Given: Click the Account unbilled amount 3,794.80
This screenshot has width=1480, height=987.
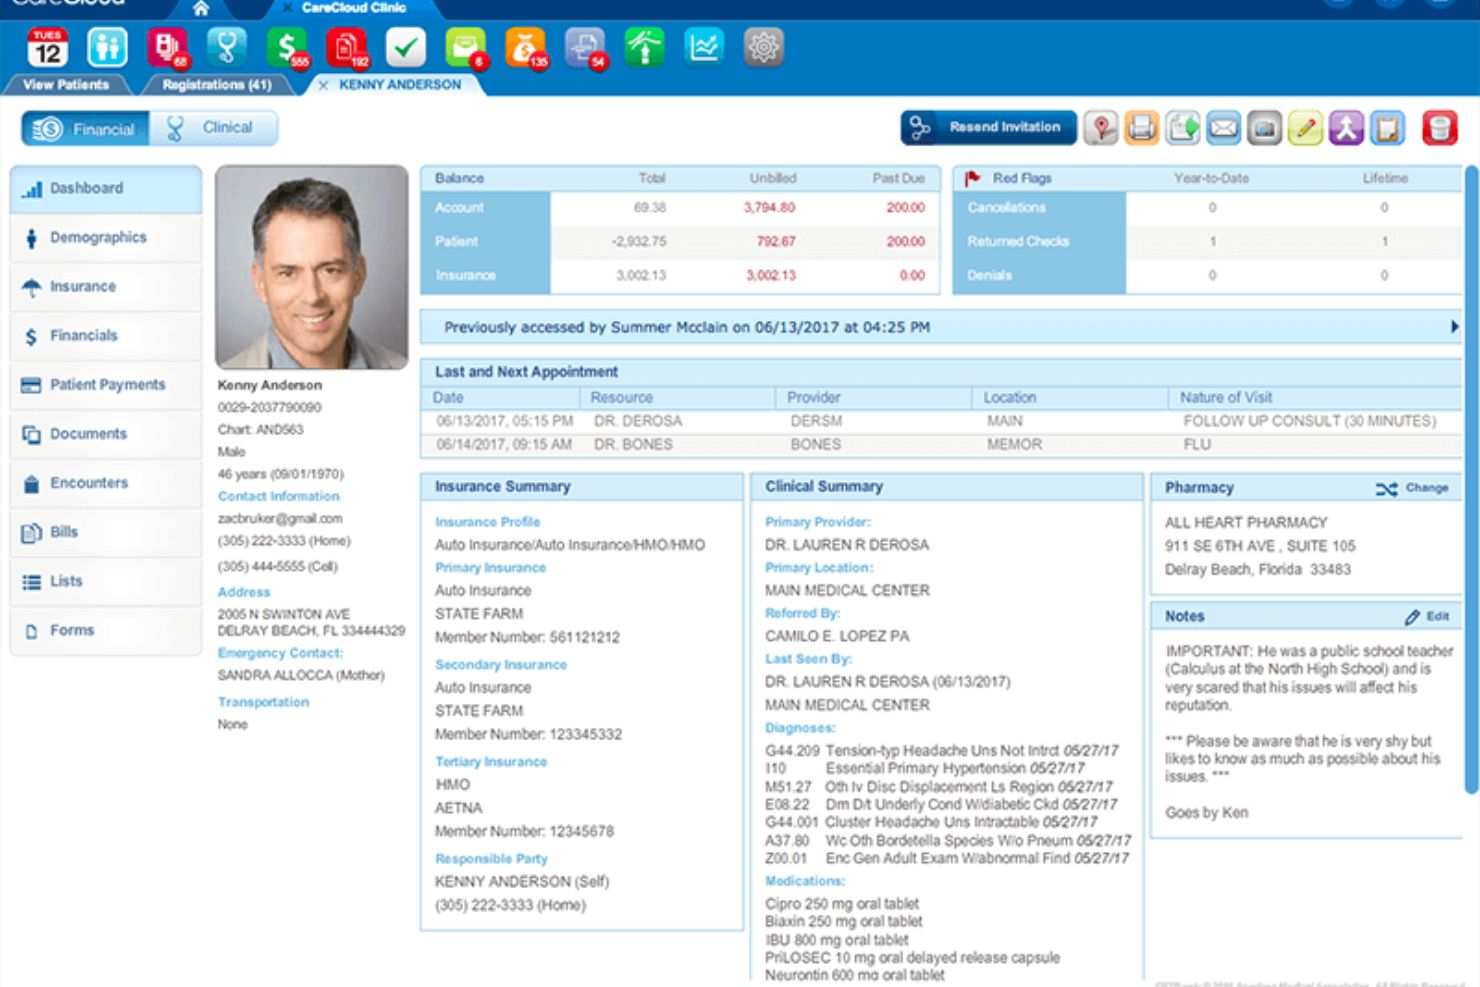Looking at the screenshot, I should (x=769, y=208).
